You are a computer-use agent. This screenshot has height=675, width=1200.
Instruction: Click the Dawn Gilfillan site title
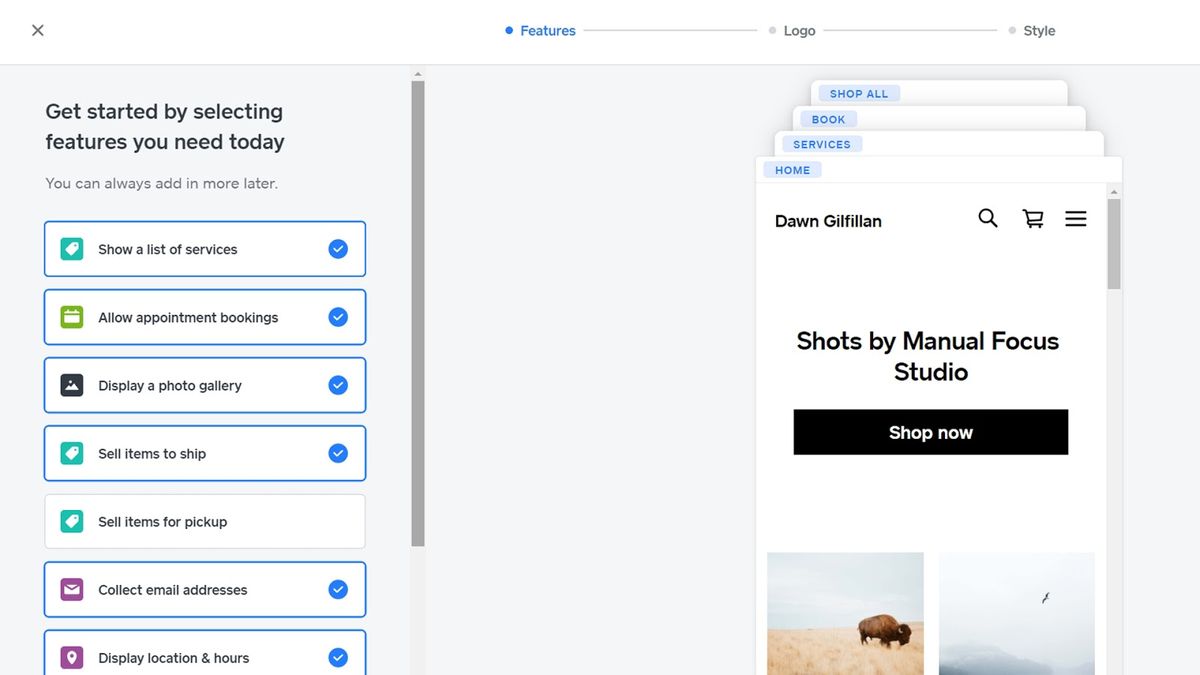(x=827, y=221)
